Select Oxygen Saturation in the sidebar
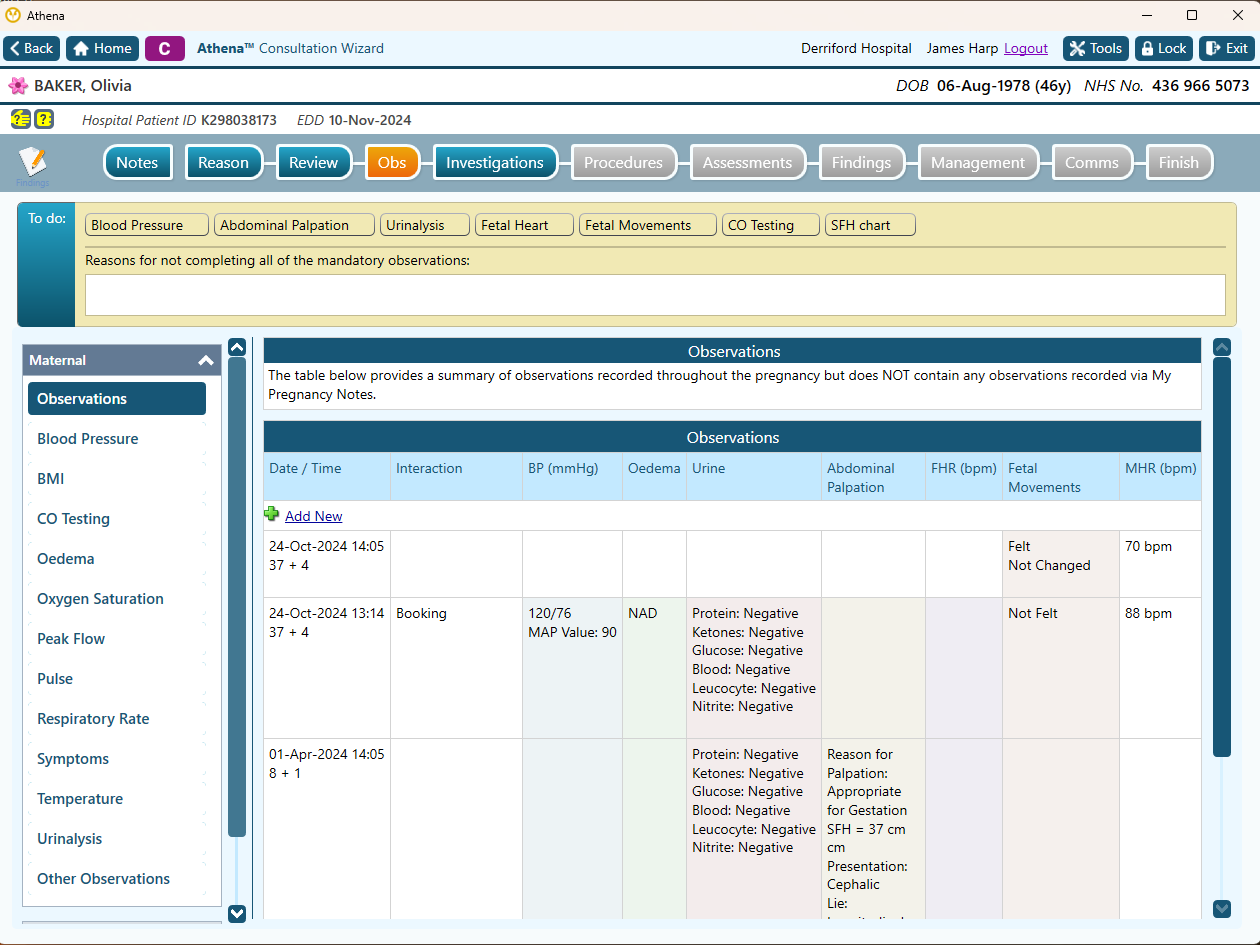 (x=117, y=599)
